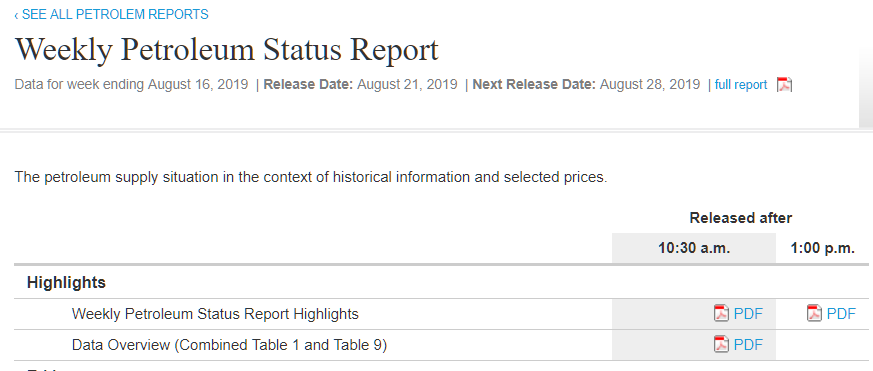873x371 pixels.
Task: Click the Release Date August 21 text
Action: (360, 85)
